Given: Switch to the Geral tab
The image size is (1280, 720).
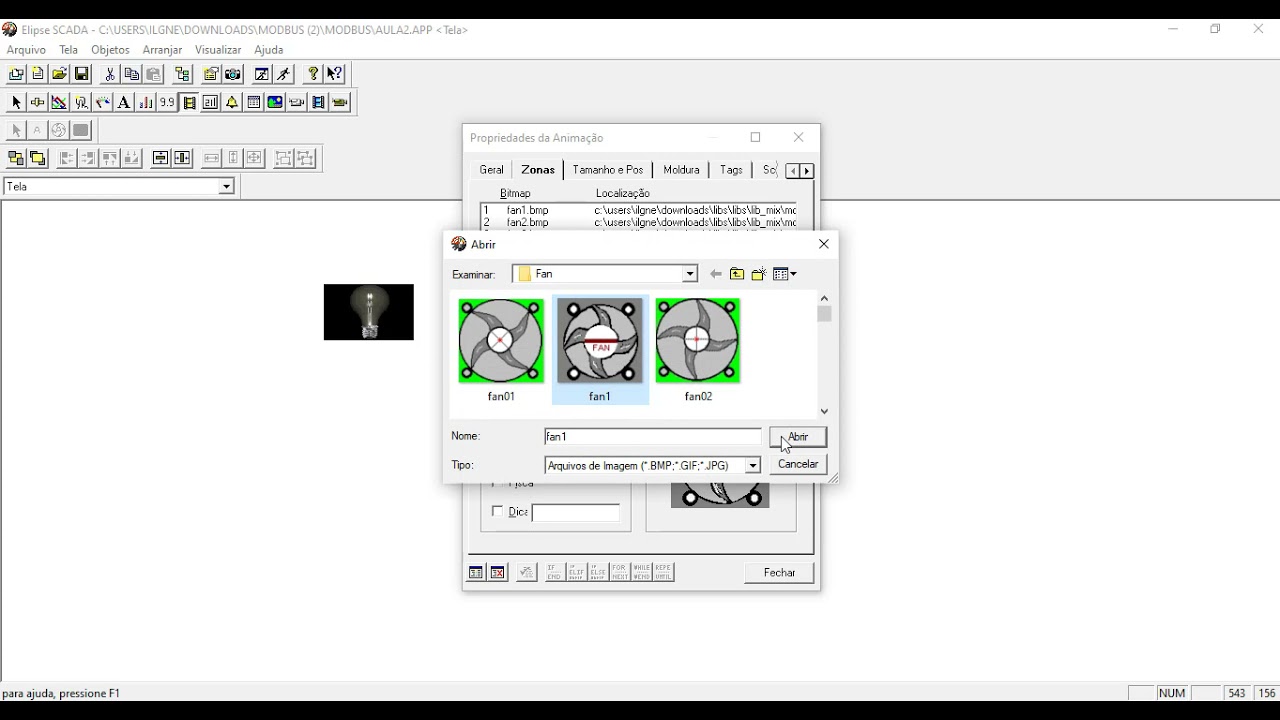Looking at the screenshot, I should point(491,170).
